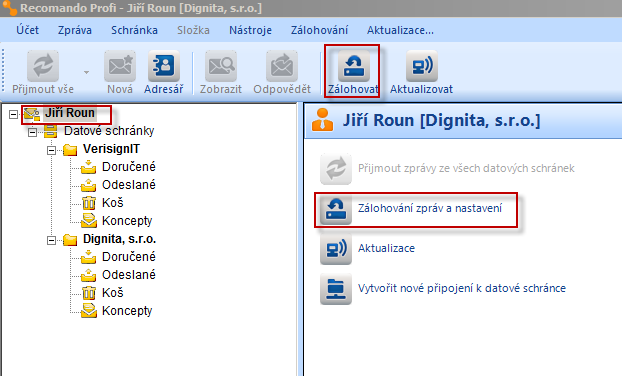Click the new connection network-folder icon

pos(336,289)
